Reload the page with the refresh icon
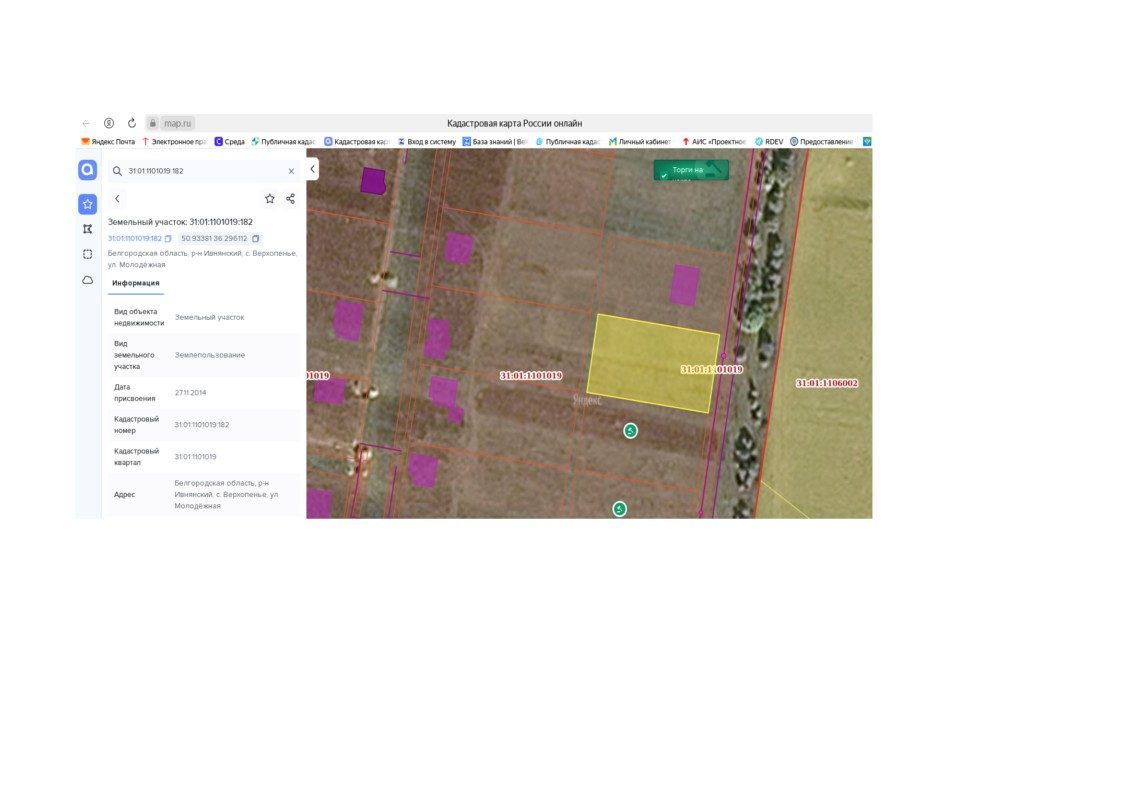This screenshot has width=1123, height=794. point(132,123)
